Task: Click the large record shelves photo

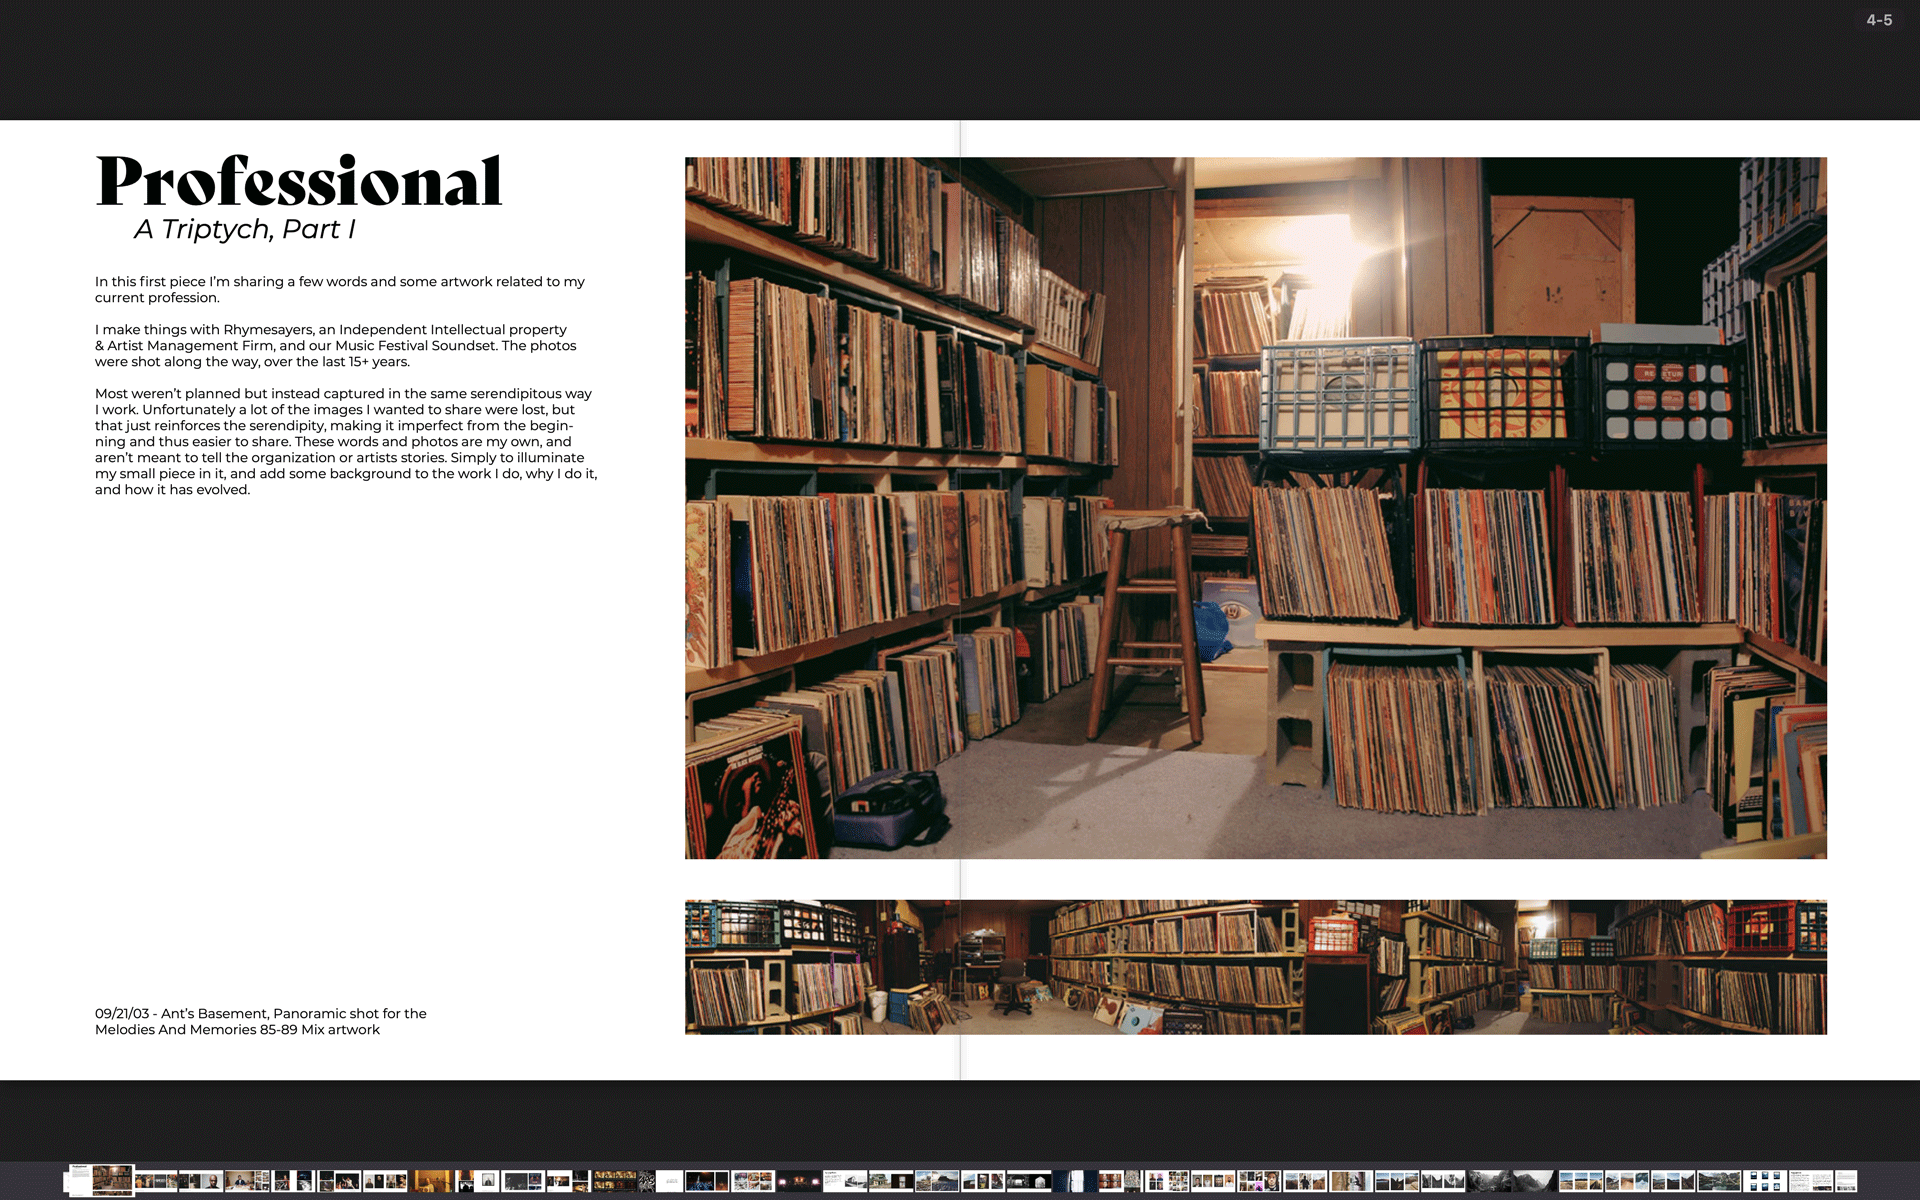Action: click(x=1255, y=507)
